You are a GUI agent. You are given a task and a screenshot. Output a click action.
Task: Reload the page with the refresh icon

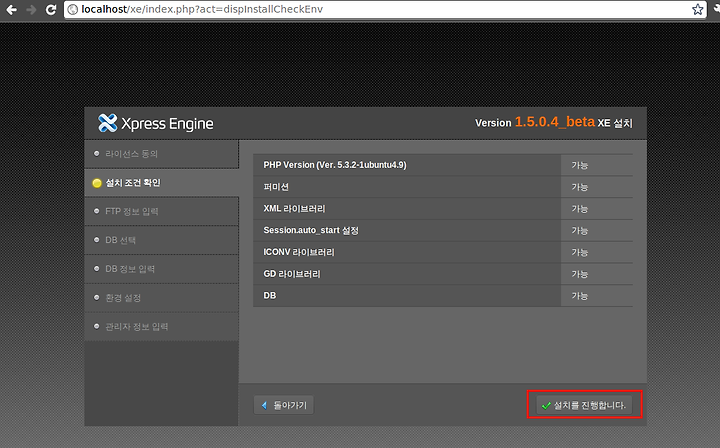pos(51,9)
